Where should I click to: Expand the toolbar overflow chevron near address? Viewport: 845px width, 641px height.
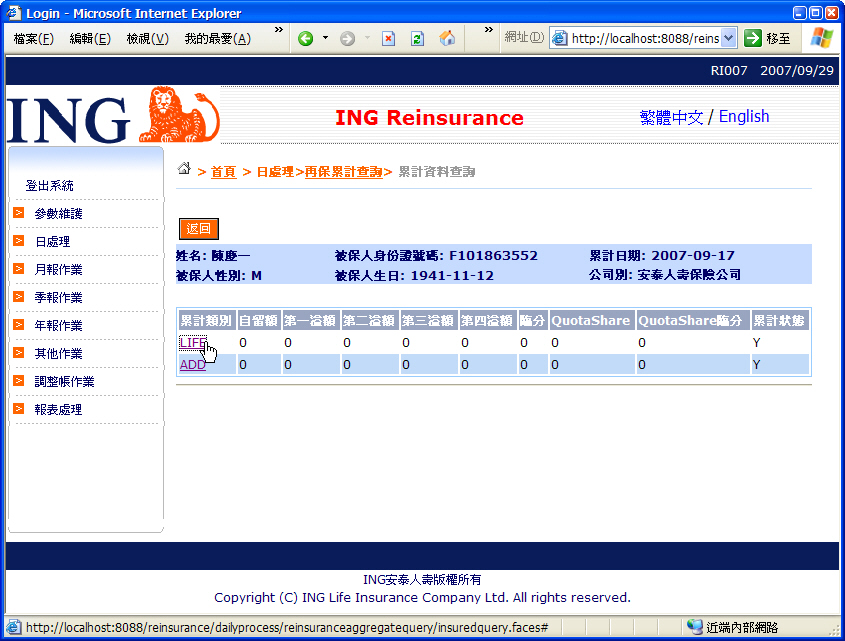tap(488, 30)
